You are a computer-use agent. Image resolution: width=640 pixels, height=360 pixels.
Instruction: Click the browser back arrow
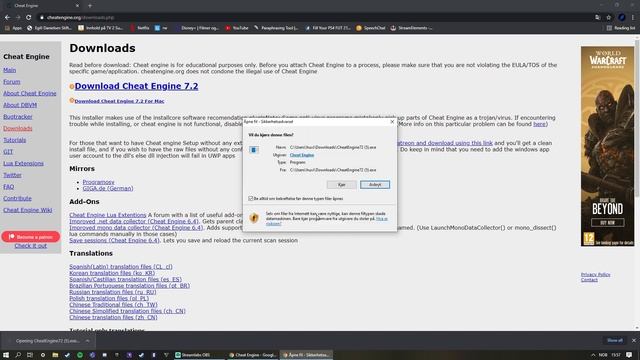(7, 18)
